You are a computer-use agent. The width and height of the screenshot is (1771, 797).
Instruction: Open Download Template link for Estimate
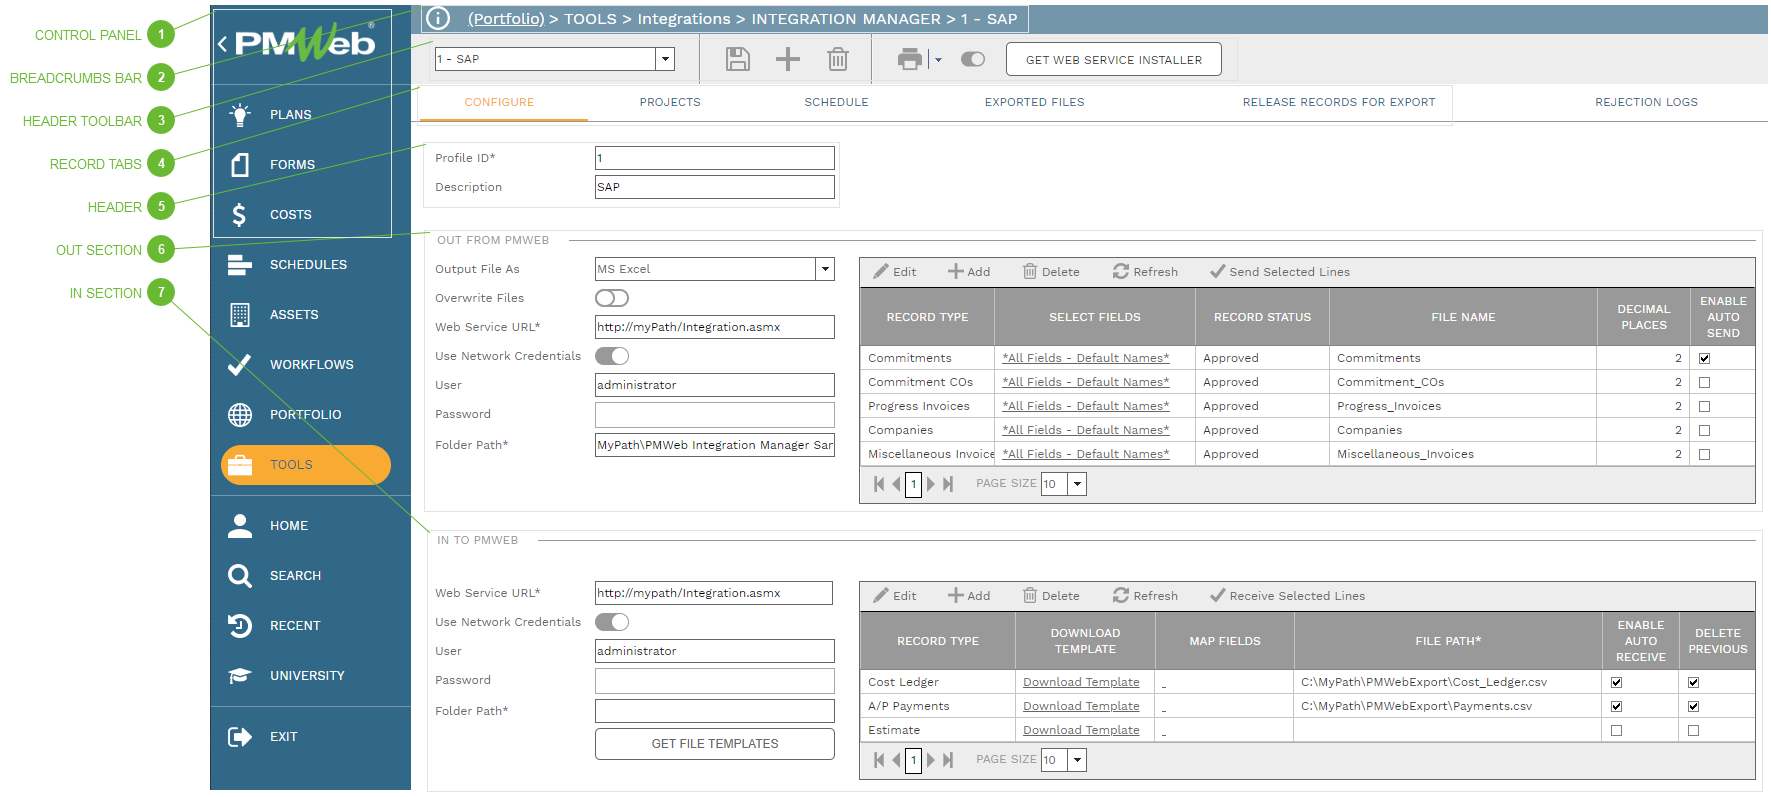[1081, 730]
